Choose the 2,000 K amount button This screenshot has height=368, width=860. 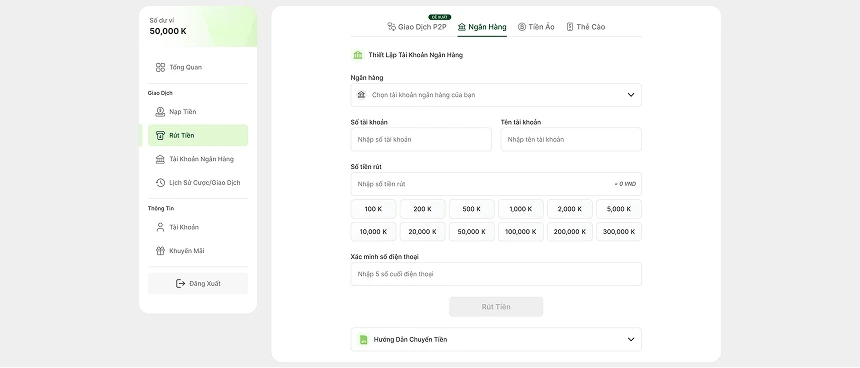pos(570,209)
